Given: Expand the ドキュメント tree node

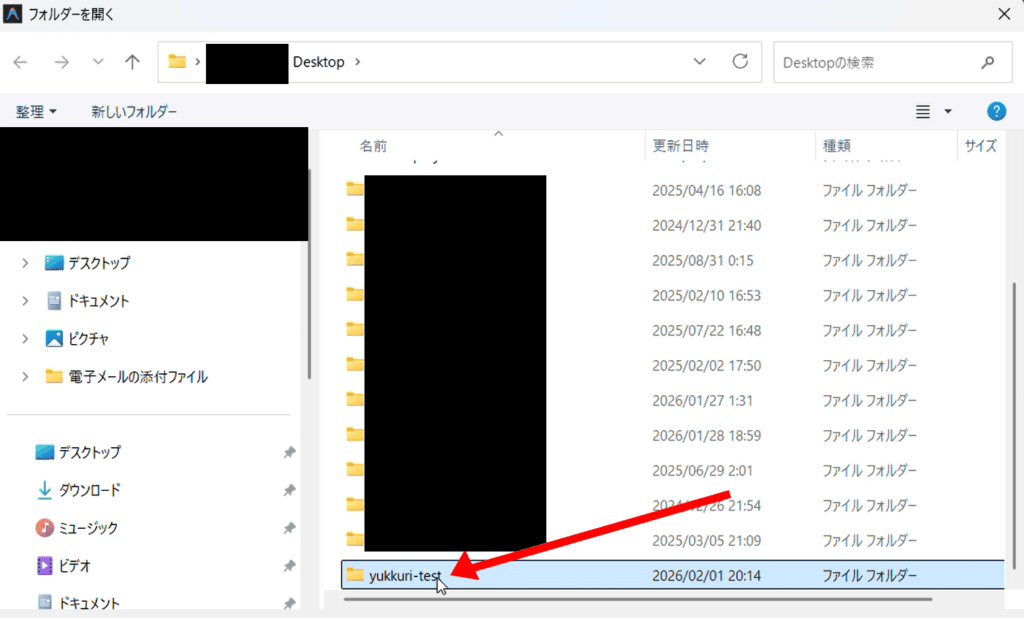Looking at the screenshot, I should pyautogui.click(x=25, y=301).
